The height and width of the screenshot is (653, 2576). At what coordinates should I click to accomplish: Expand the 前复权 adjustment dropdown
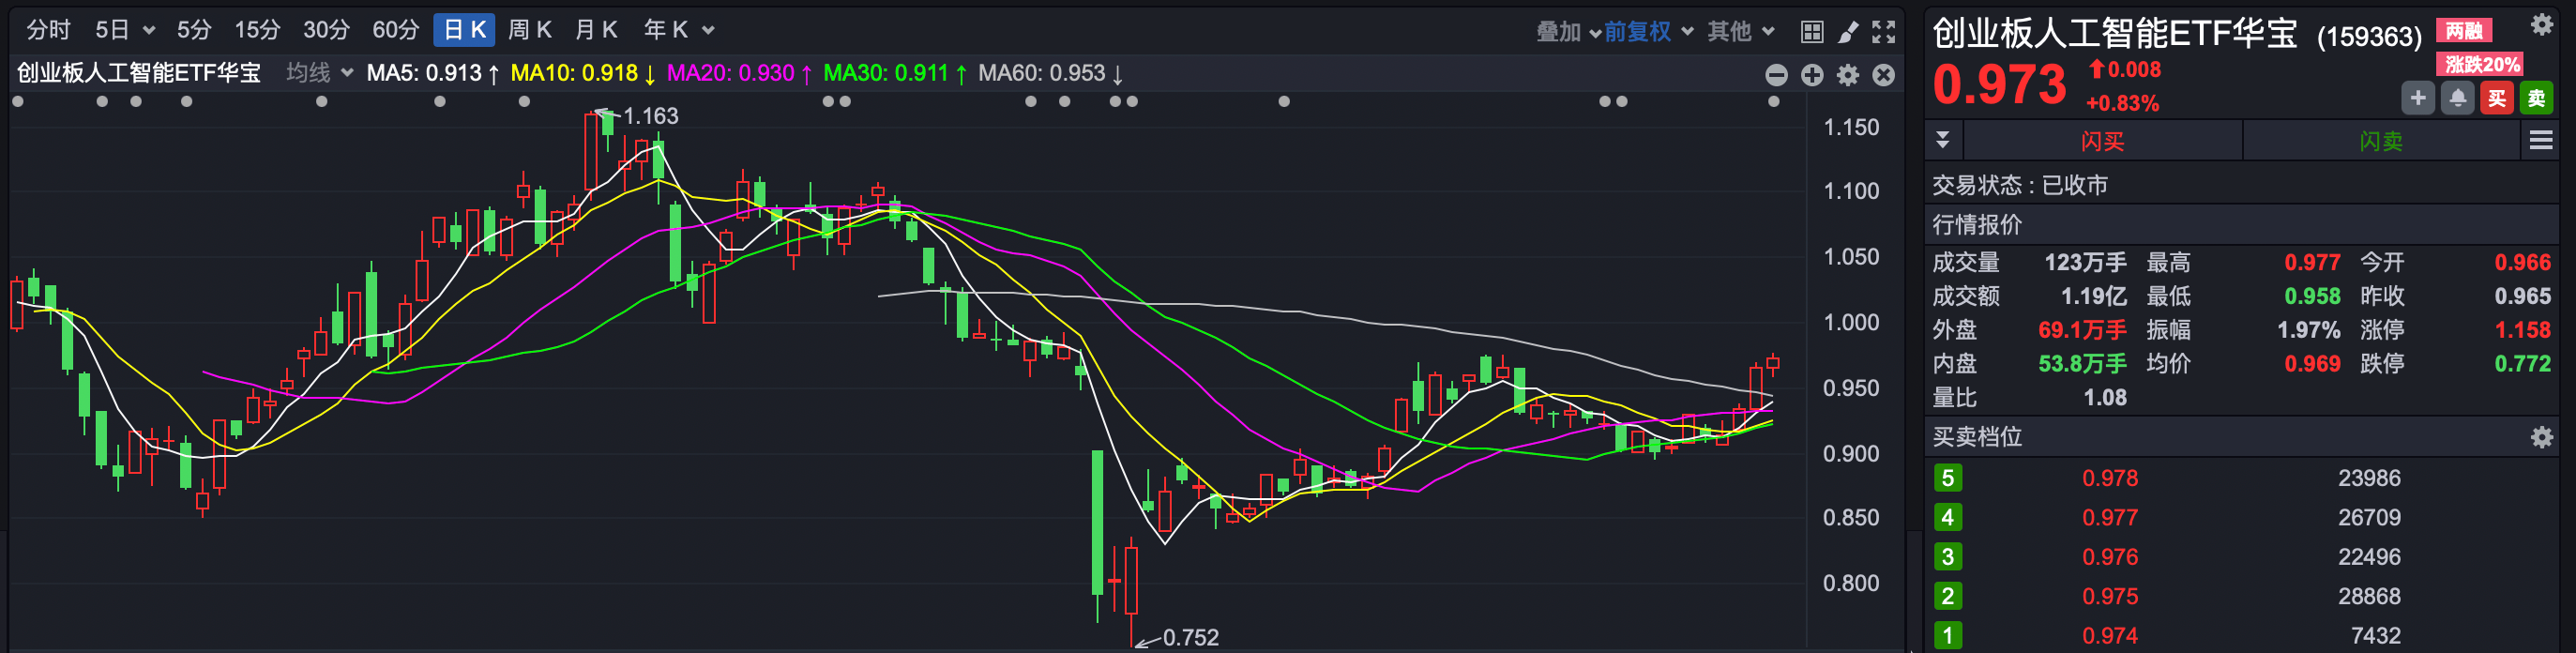[1648, 32]
